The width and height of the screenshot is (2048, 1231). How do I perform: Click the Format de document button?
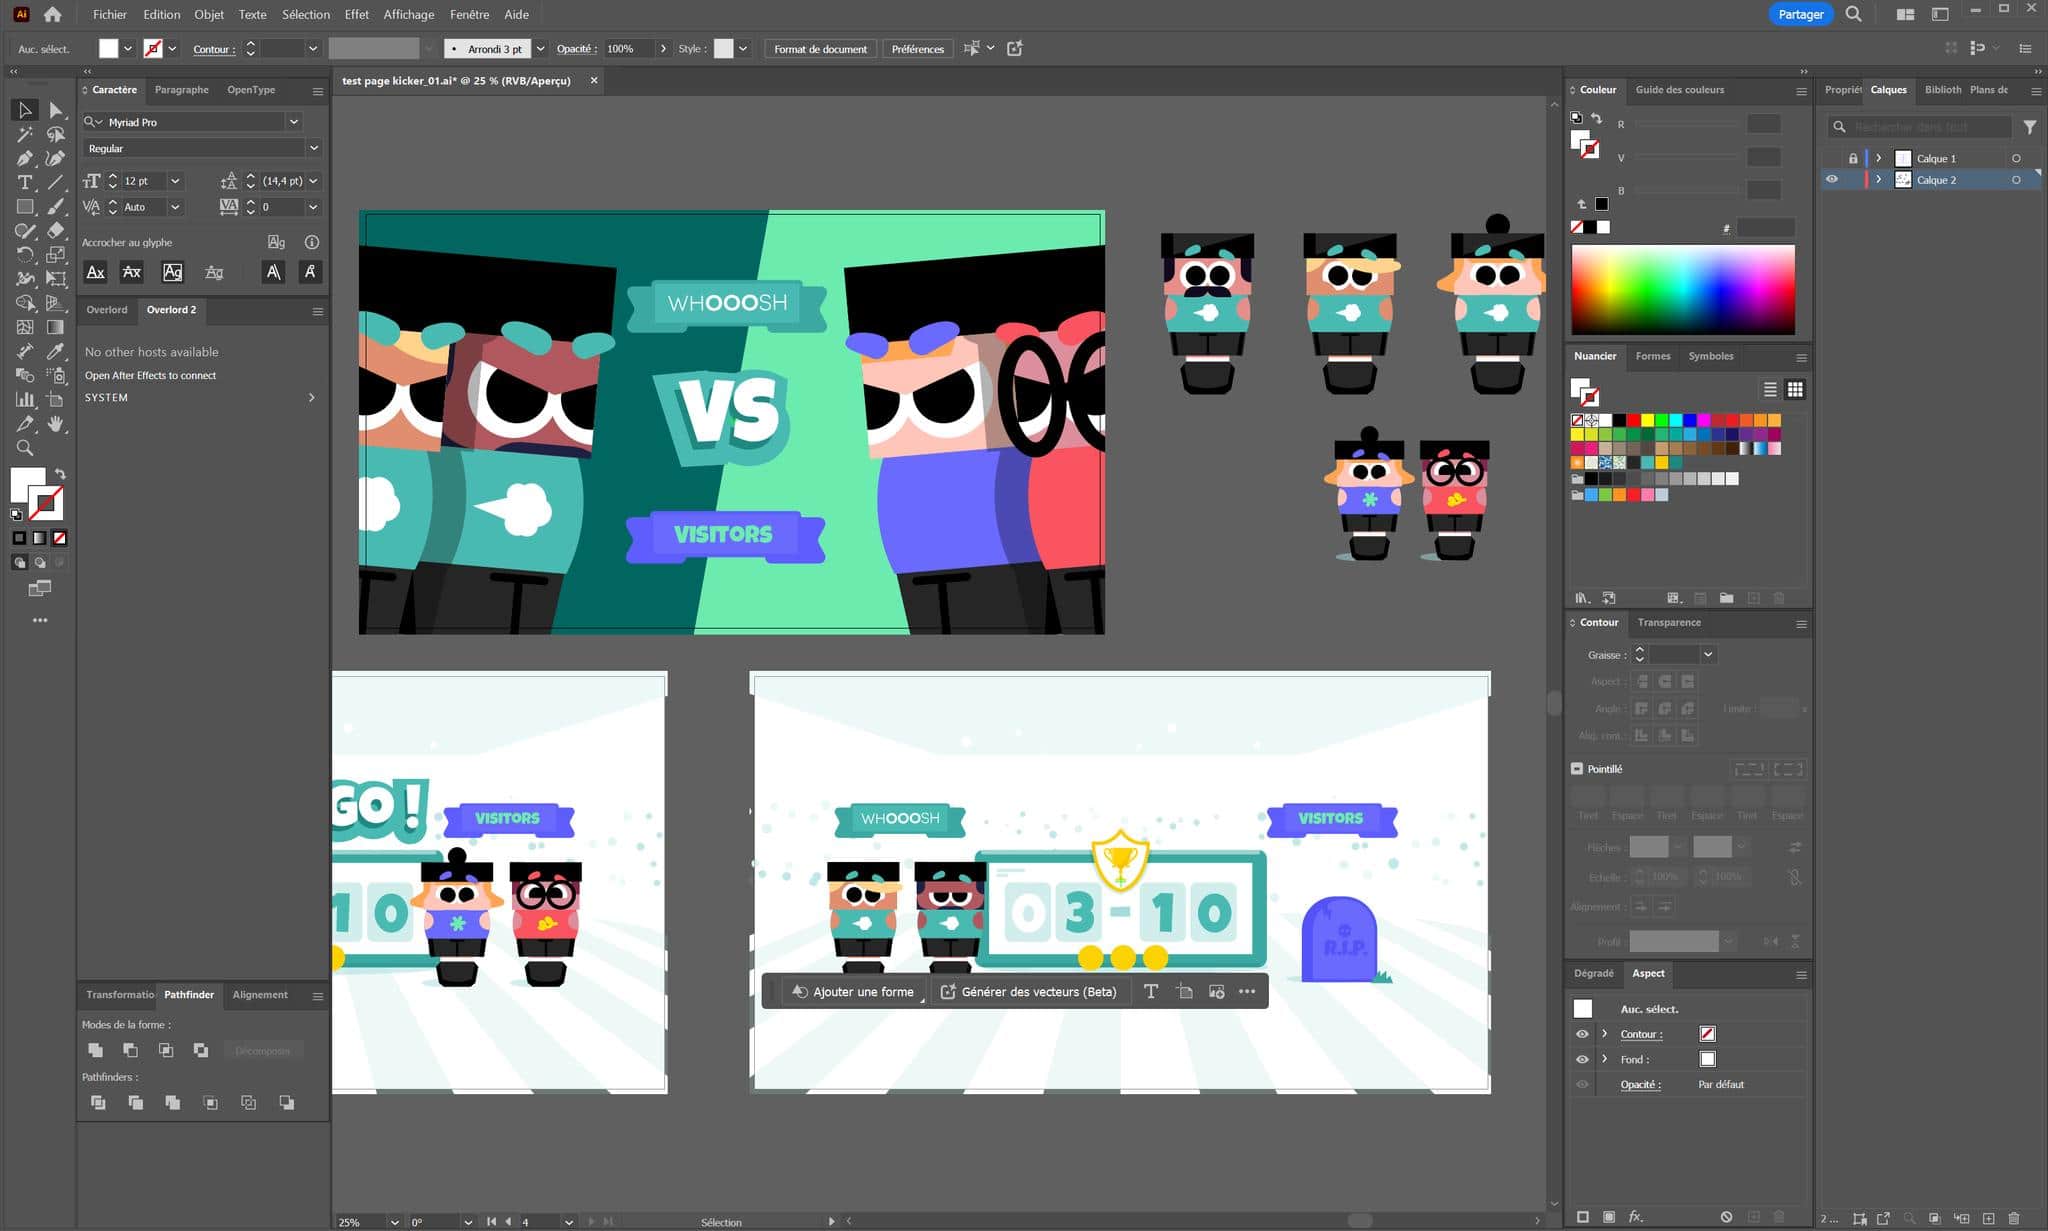[820, 49]
